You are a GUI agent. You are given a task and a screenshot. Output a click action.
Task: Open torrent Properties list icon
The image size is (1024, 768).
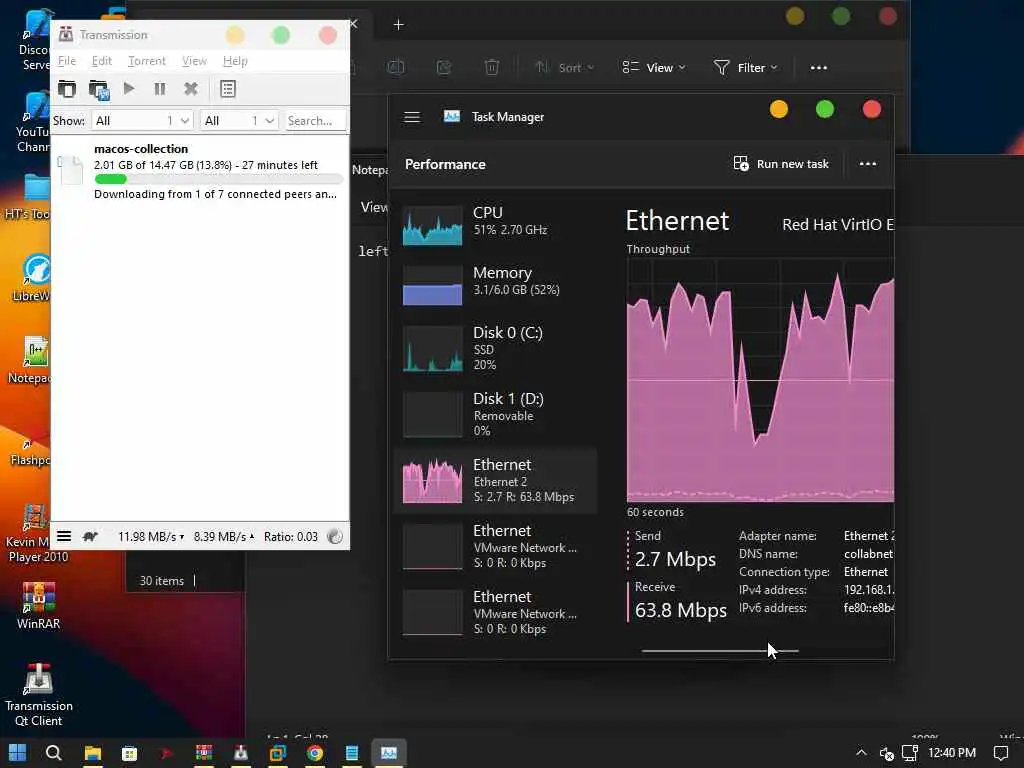point(228,89)
